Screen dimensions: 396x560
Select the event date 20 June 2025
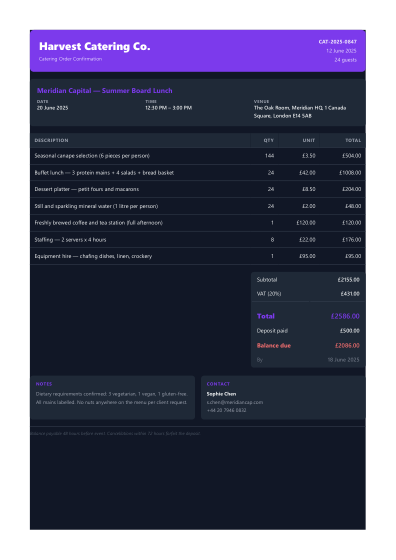(52, 108)
